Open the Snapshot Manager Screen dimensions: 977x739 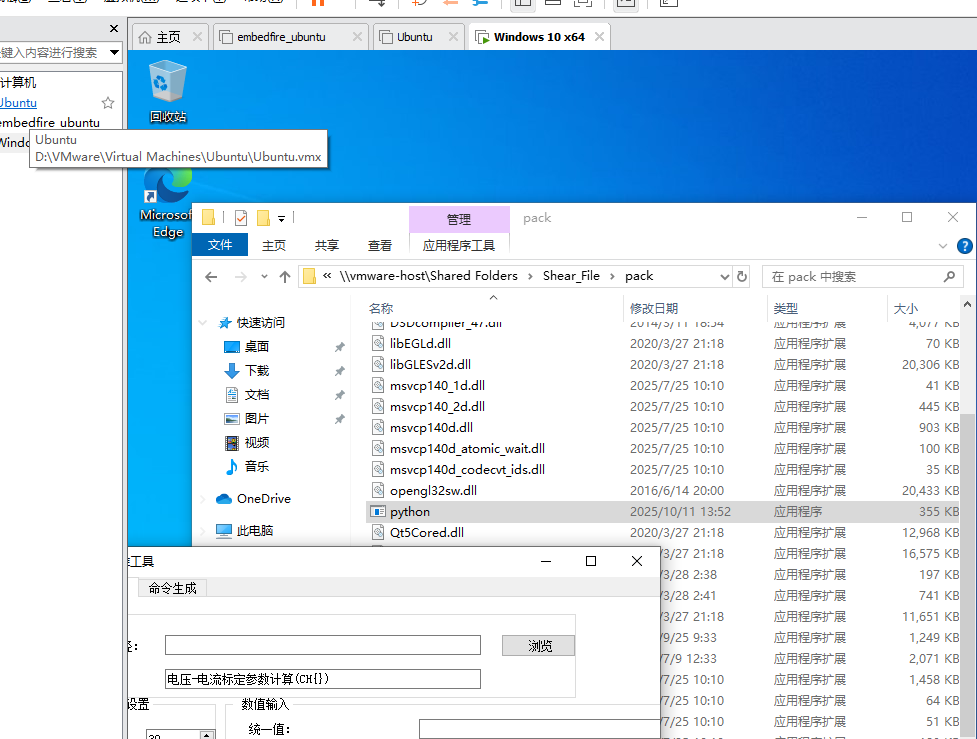coord(480,7)
